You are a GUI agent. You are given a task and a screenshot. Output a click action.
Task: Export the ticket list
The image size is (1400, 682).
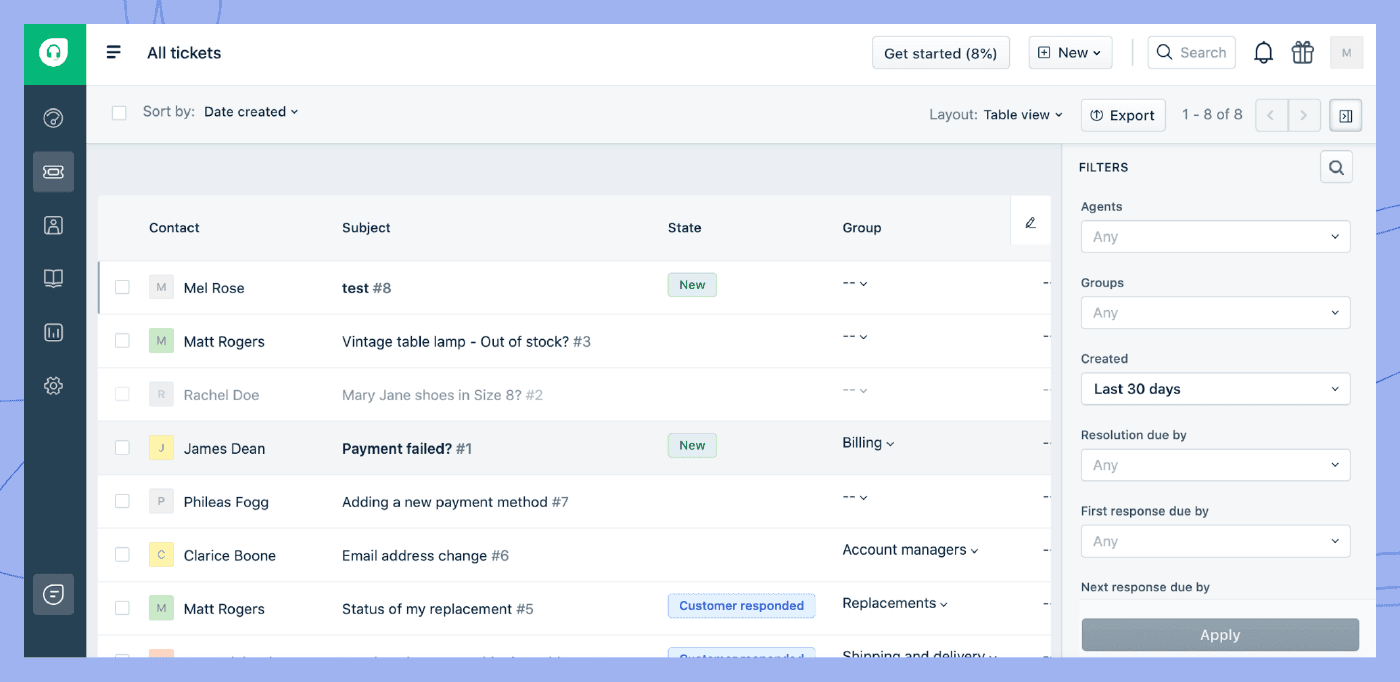1123,115
